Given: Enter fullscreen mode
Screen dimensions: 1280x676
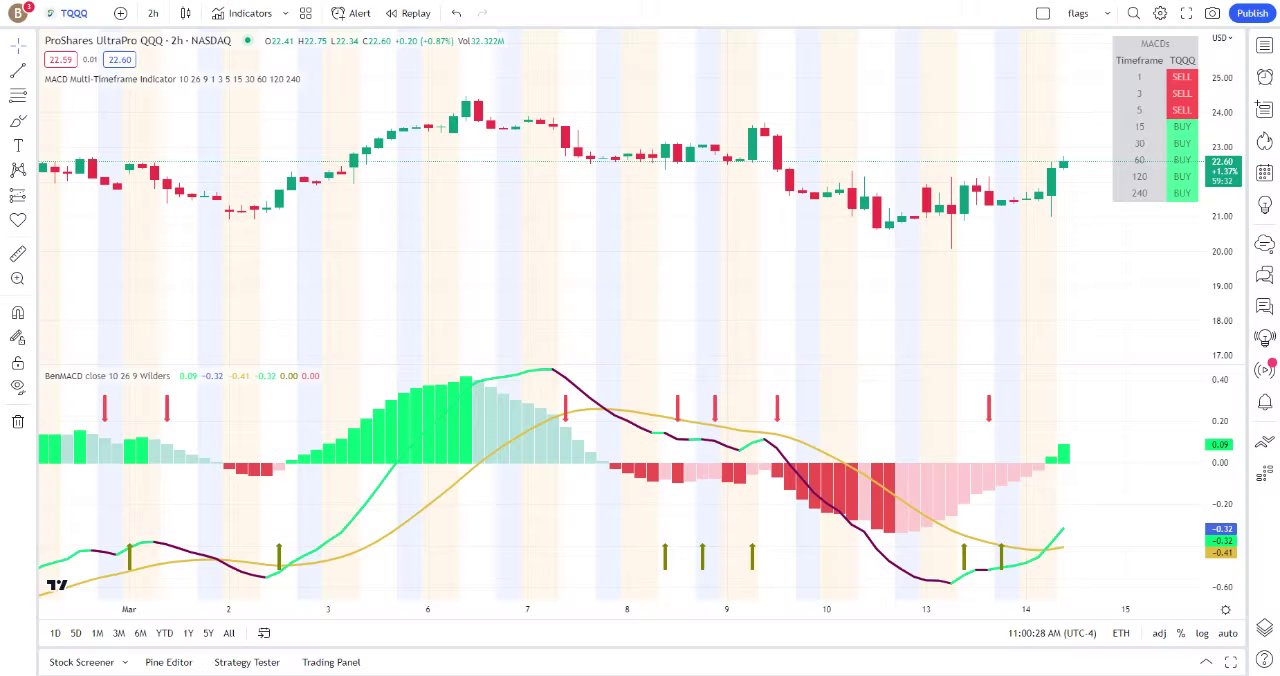Looking at the screenshot, I should point(1186,13).
